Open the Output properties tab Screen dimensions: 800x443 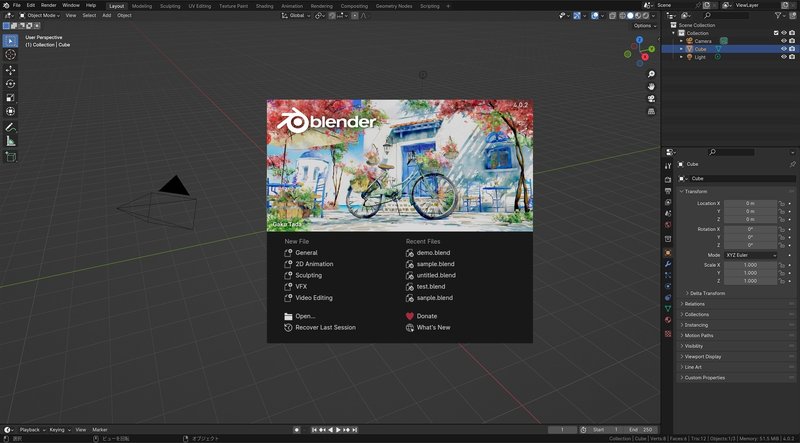click(x=668, y=191)
